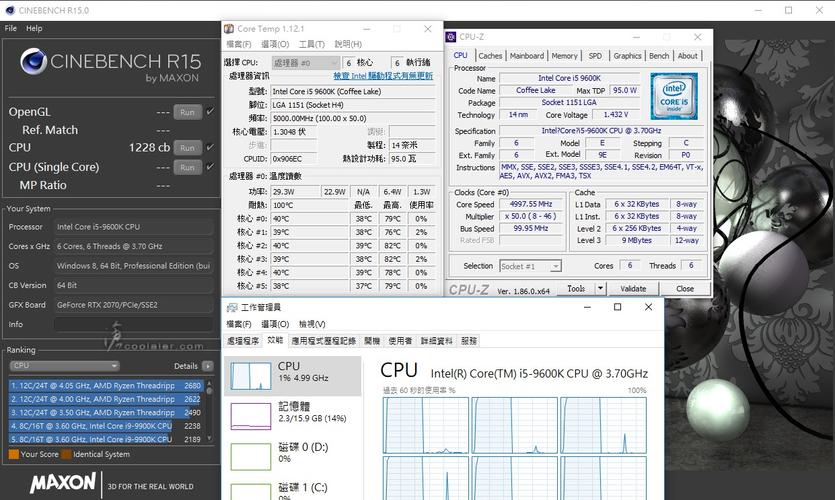Switch to Task Manager 處理程序 tab
This screenshot has width=835, height=500.
(x=243, y=341)
